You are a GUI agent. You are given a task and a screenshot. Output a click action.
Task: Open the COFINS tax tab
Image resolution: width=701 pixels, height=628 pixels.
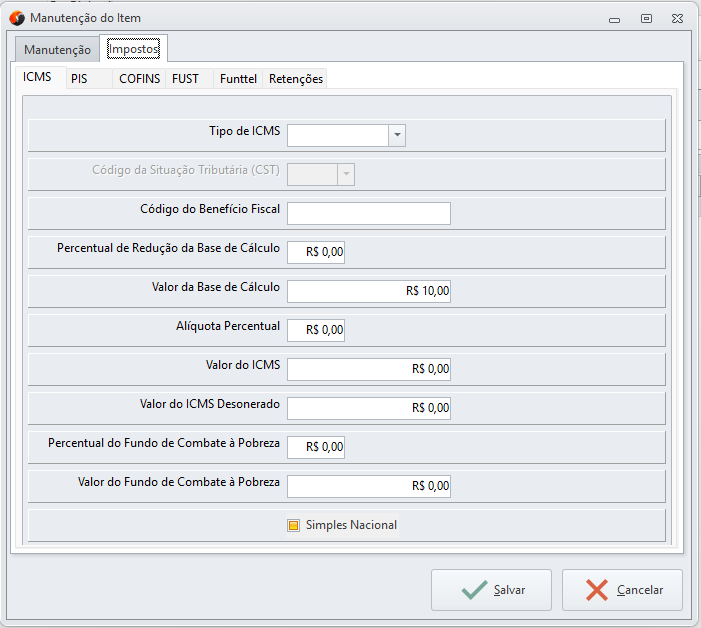click(139, 78)
